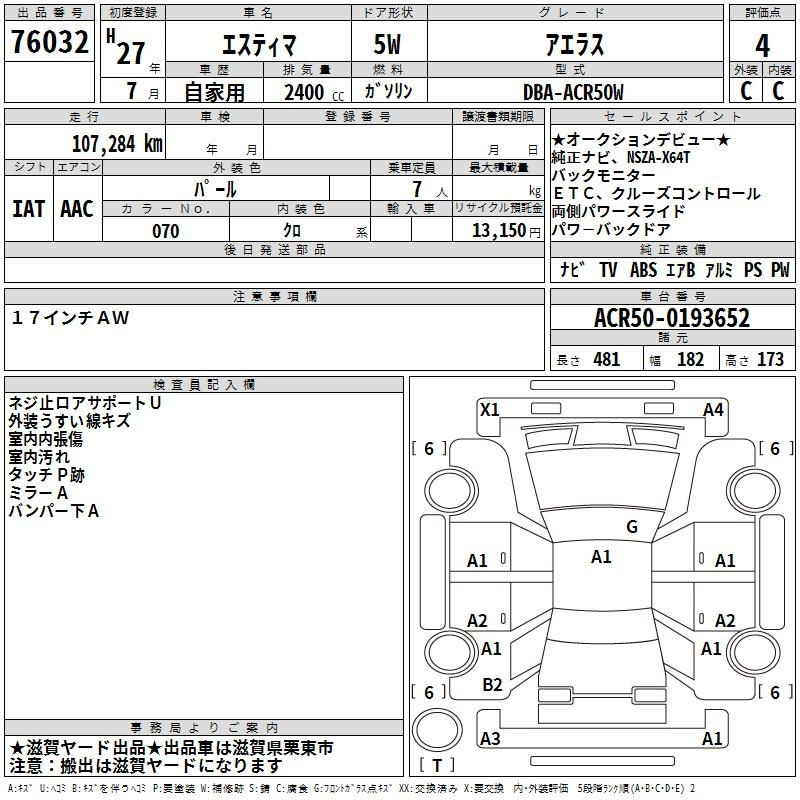Select the air conditioner value "AAC"

point(77,209)
